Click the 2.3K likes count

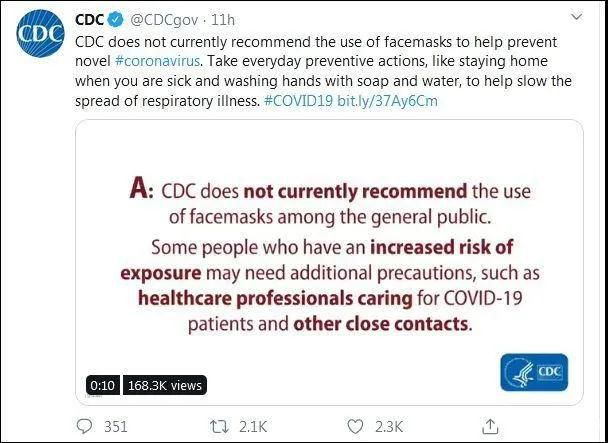pos(387,426)
